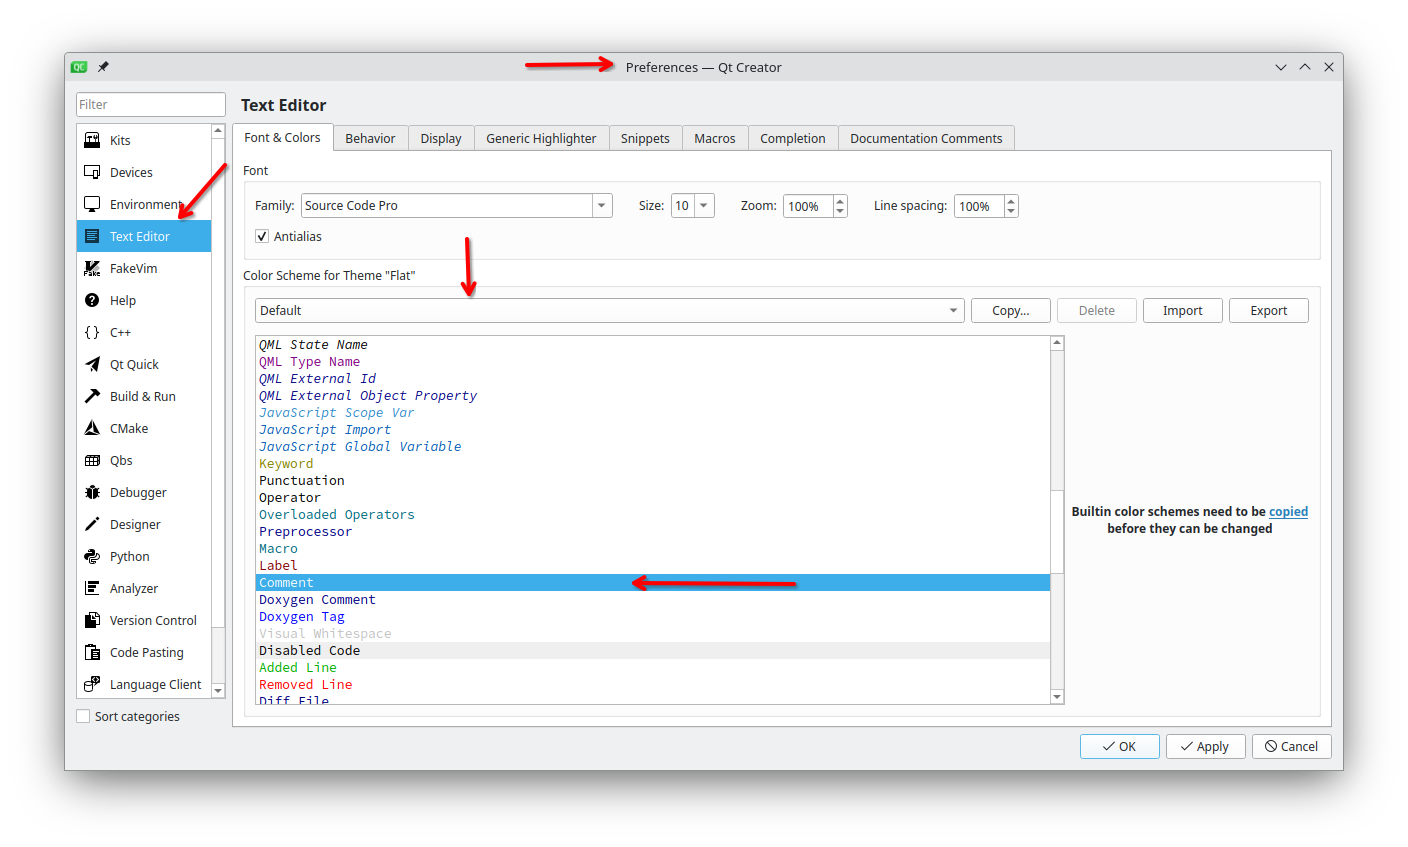Open the Qbs category icon
This screenshot has height=847, width=1408.
point(92,460)
